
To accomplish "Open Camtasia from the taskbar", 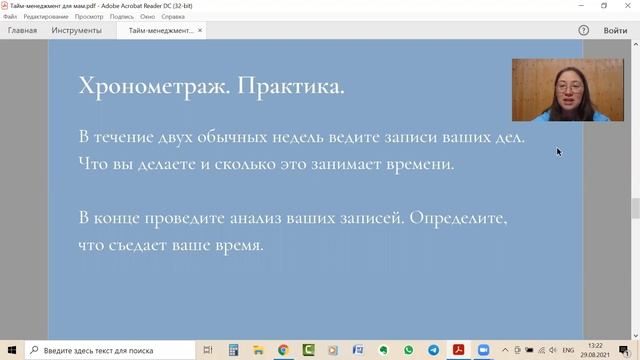I will (x=309, y=350).
